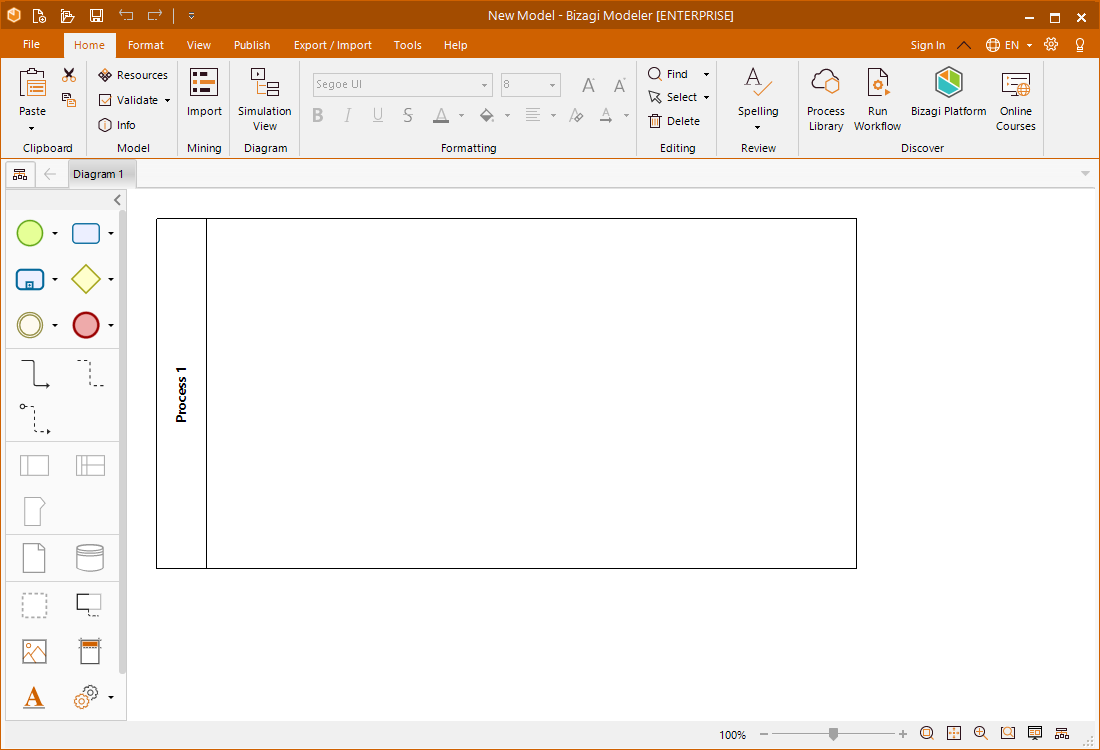Toggle Strikethrough formatting
This screenshot has width=1100, height=750.
point(408,115)
